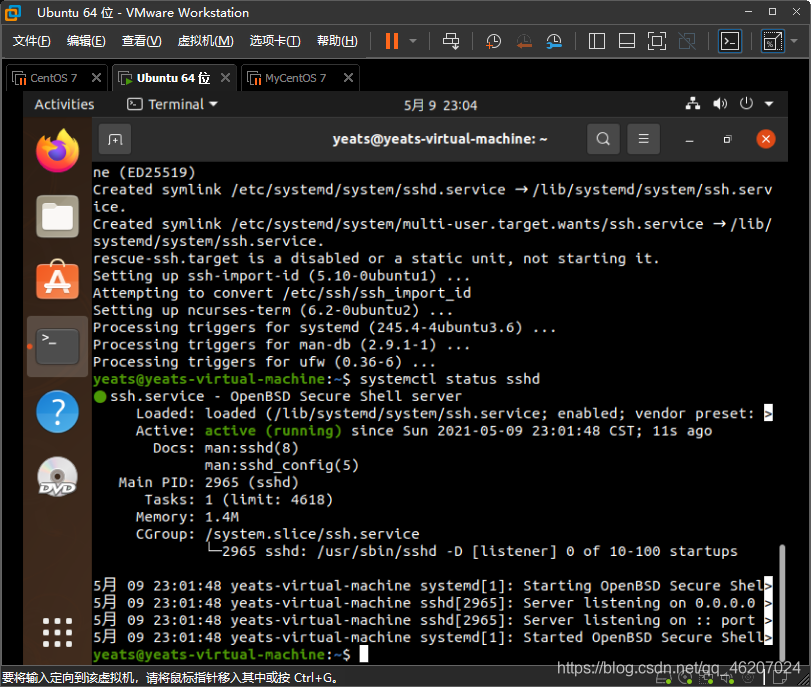Click the power icon in top bar
Image resolution: width=811 pixels, height=687 pixels.
click(746, 103)
